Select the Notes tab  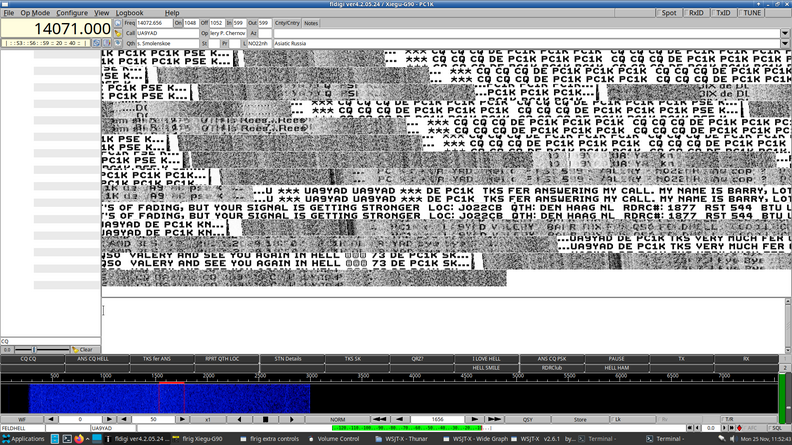click(311, 23)
